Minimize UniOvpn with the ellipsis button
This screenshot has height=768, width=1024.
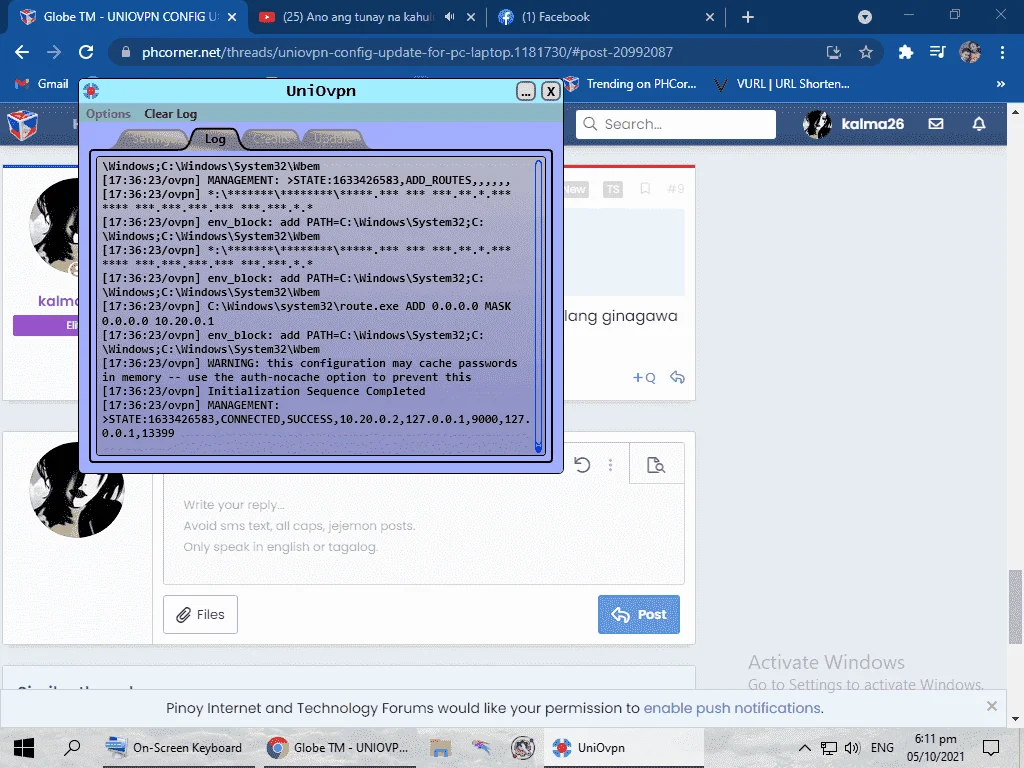526,91
